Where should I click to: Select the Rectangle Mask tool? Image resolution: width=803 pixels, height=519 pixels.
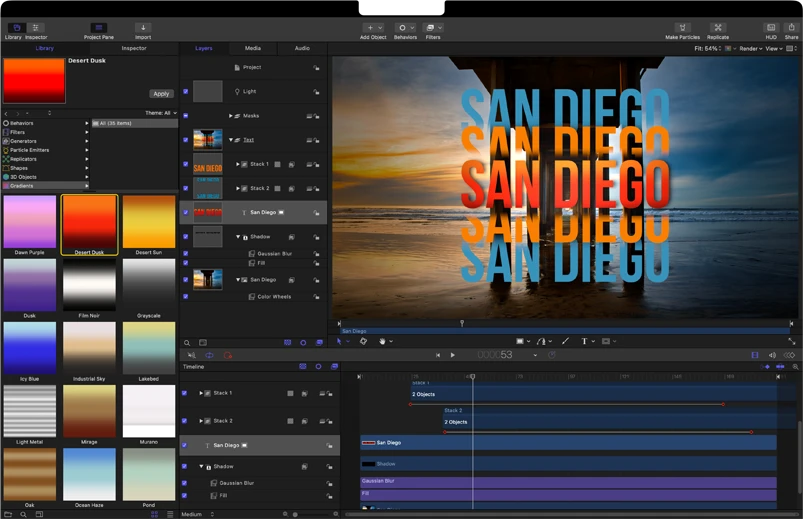[x=606, y=341]
